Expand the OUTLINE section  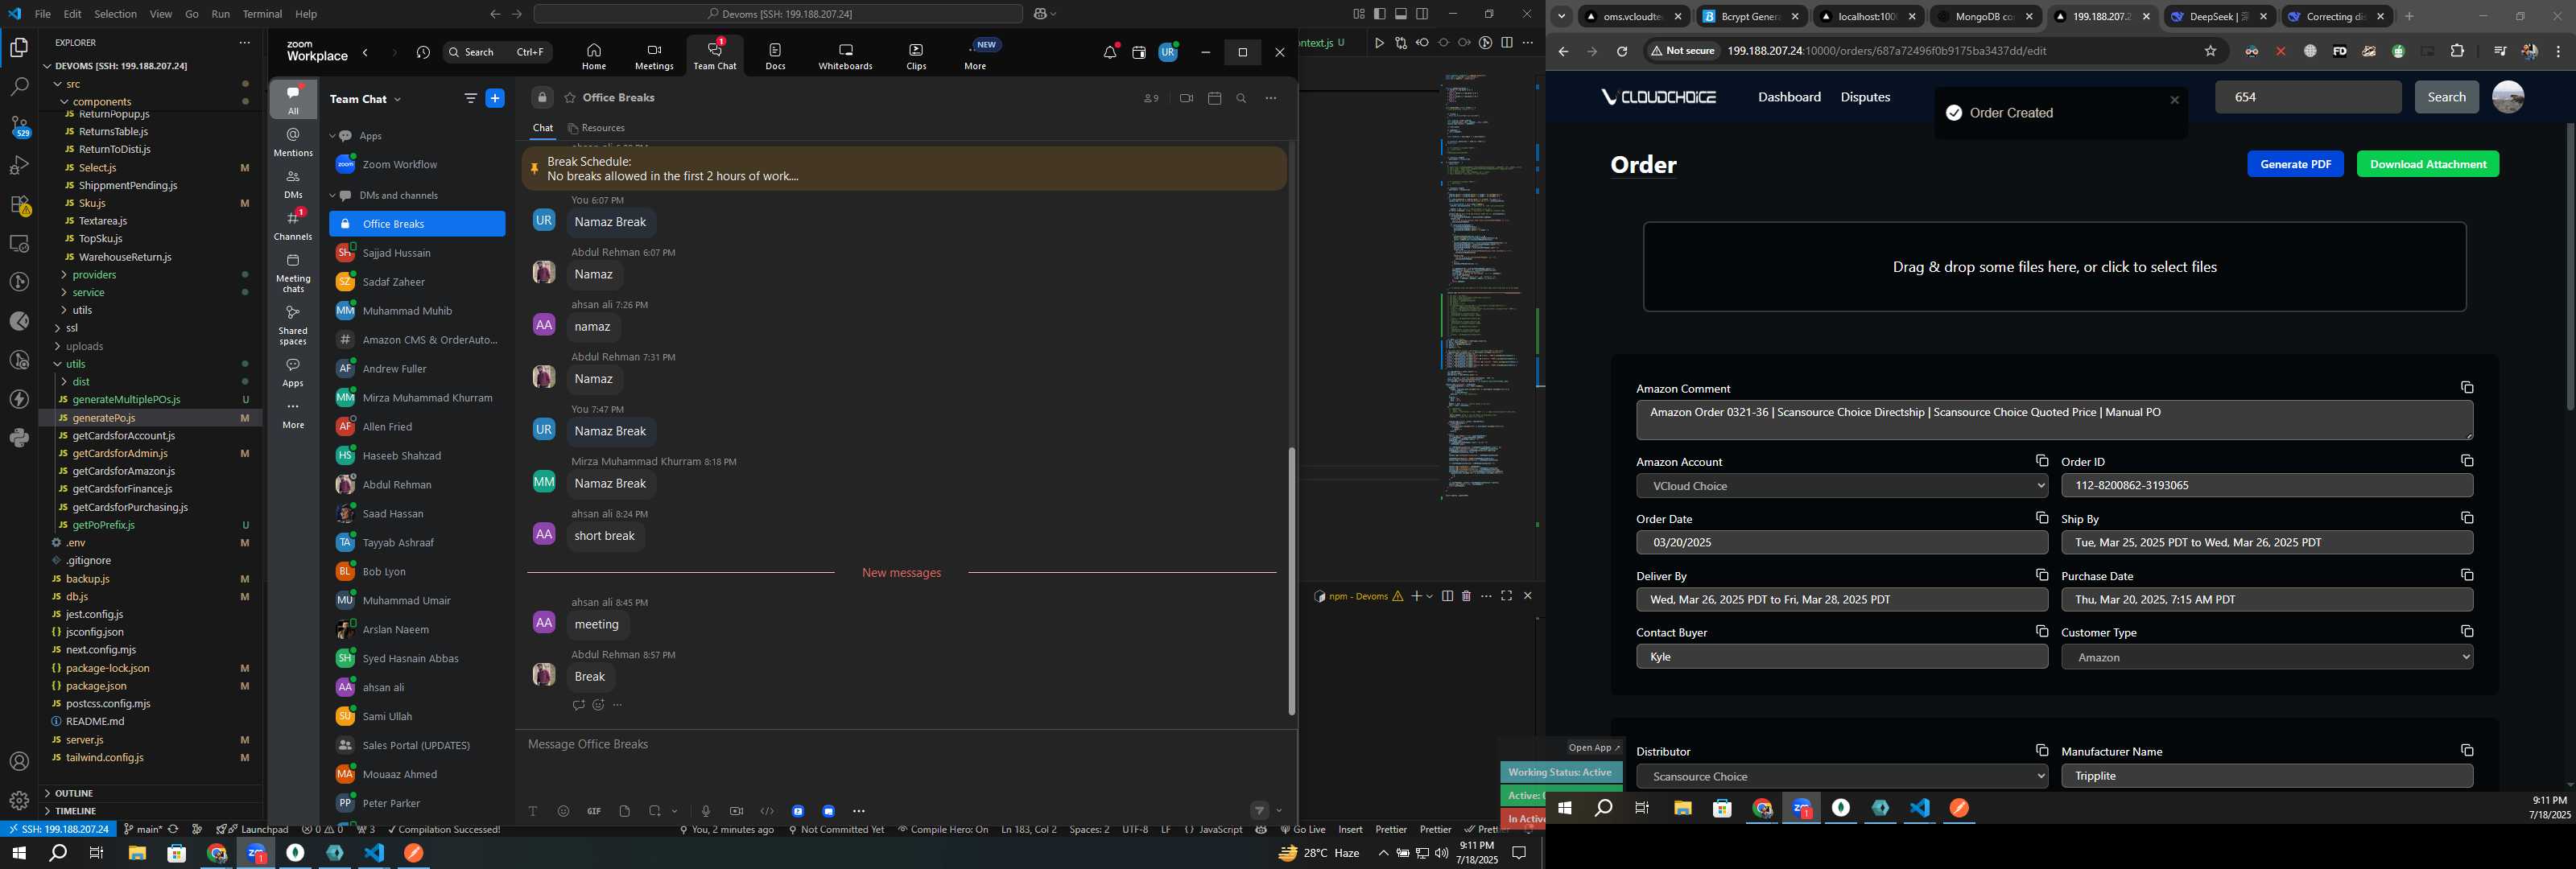tap(74, 793)
